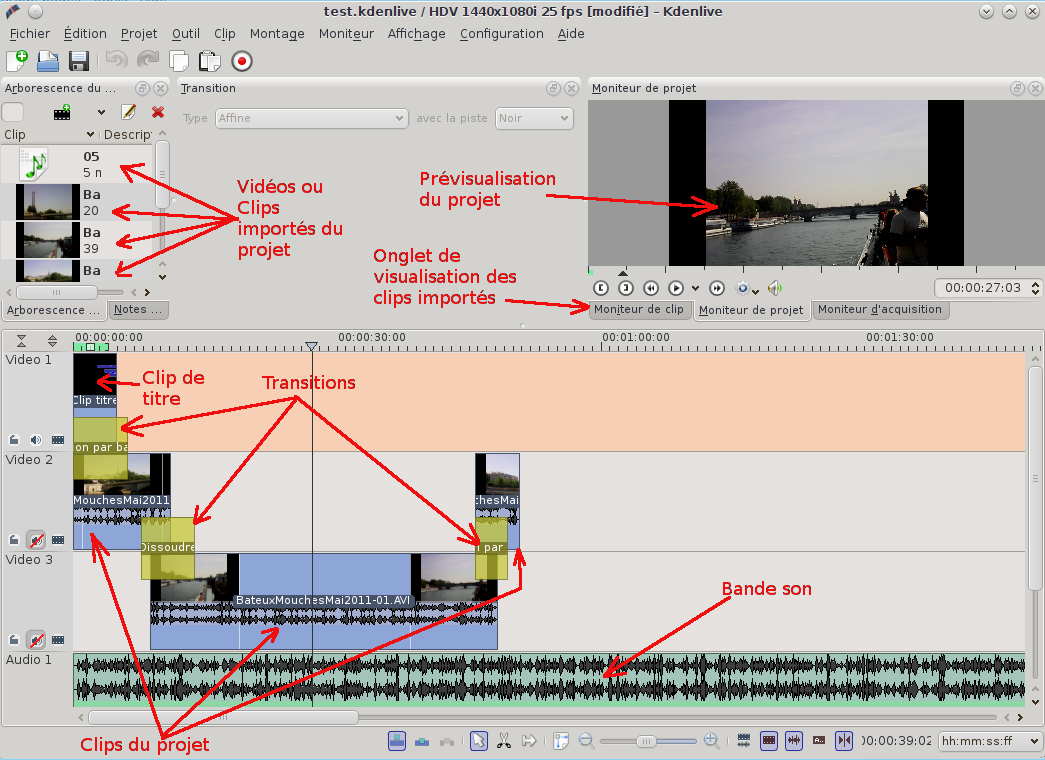Switch to the Moniteur de clip tab

pyautogui.click(x=639, y=310)
